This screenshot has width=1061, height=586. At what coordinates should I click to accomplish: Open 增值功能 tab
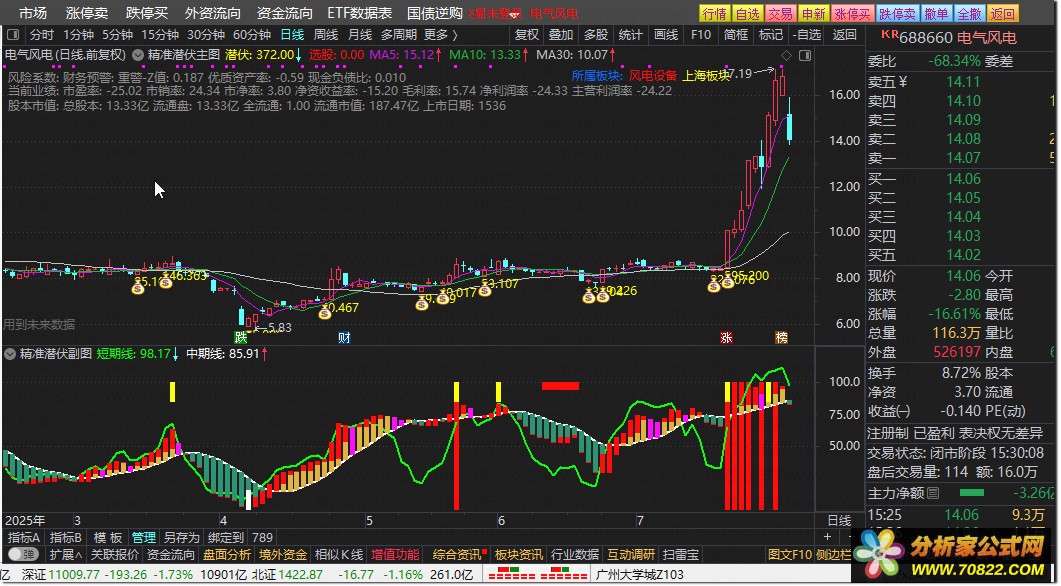click(396, 555)
